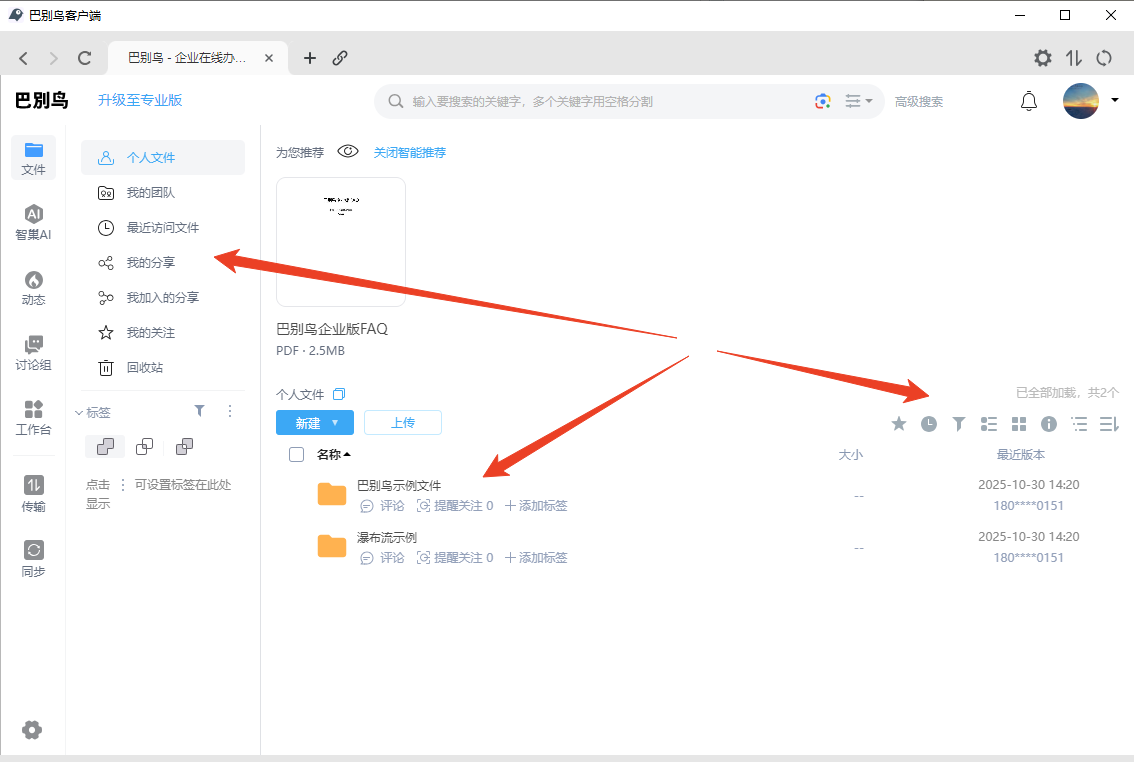
Task: Open the 同步 sync panel in sidebar
Action: pyautogui.click(x=33, y=560)
